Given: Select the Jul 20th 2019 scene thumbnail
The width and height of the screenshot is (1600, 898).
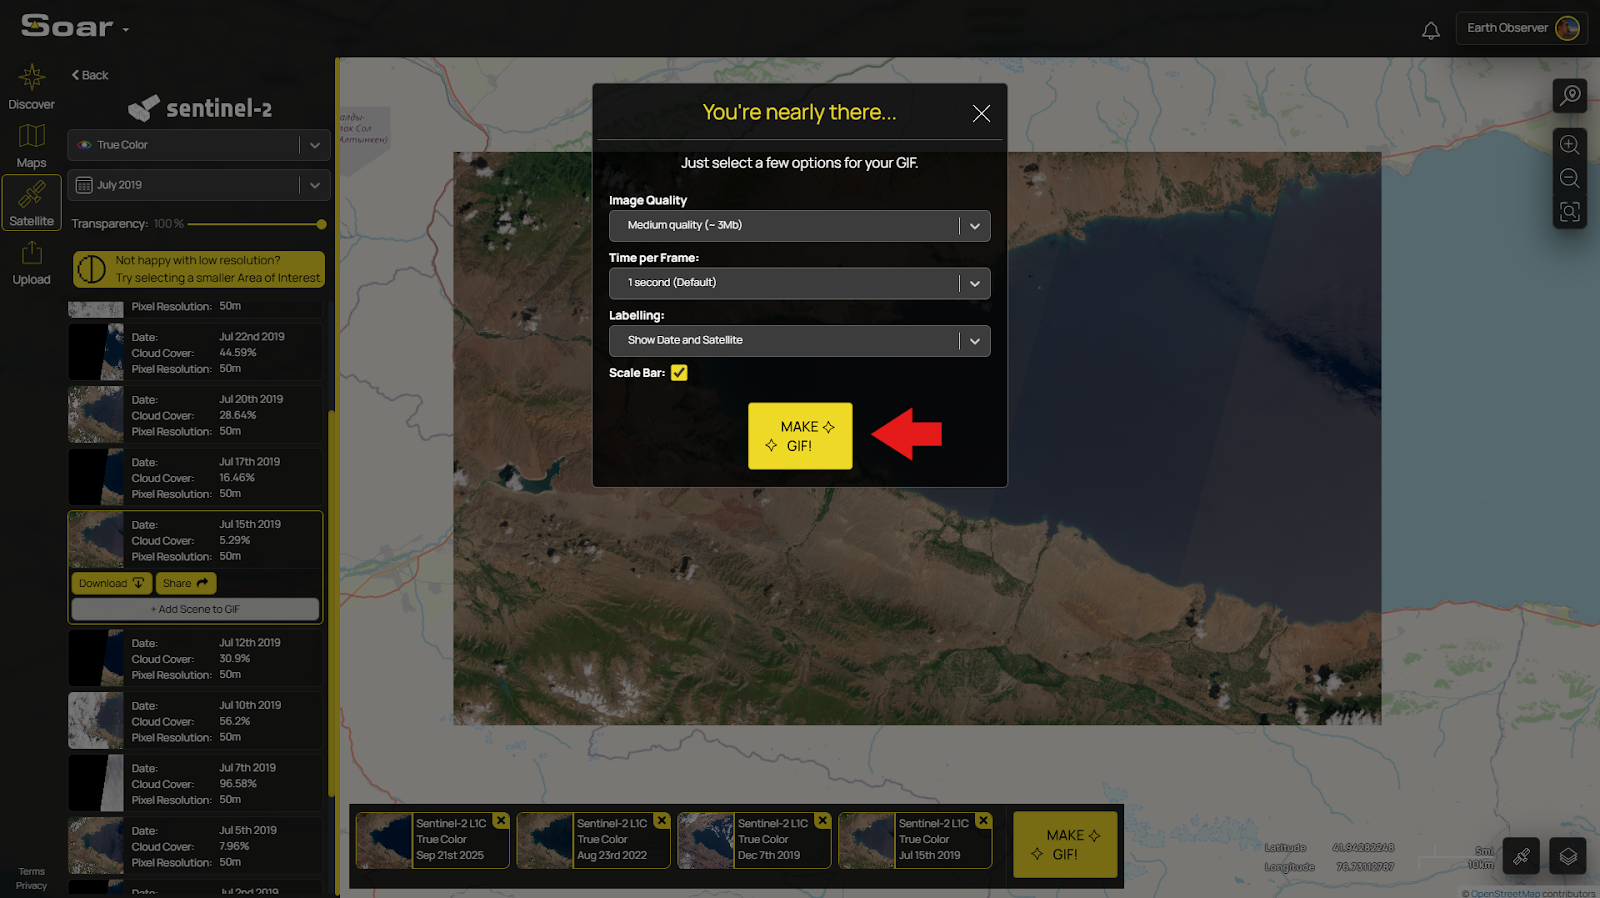Looking at the screenshot, I should 96,415.
